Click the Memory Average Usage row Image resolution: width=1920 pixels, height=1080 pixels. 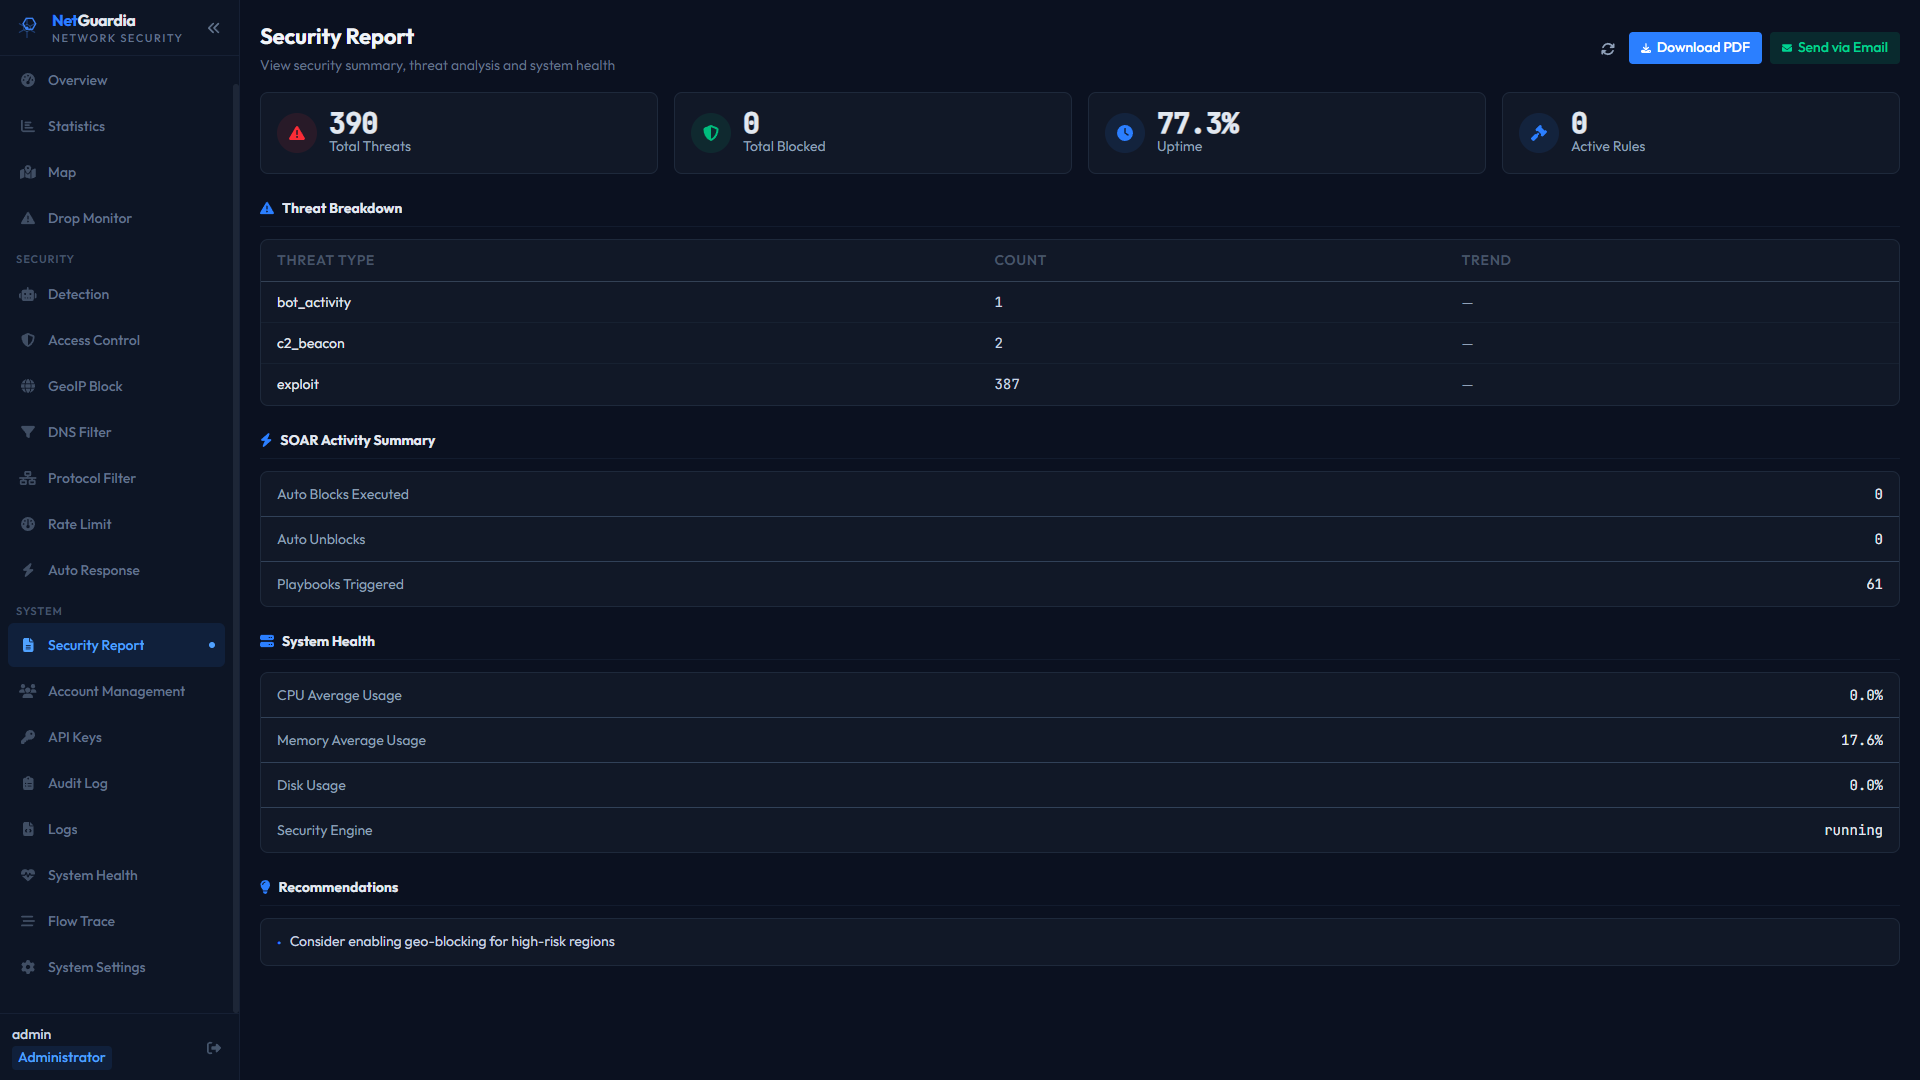coord(1079,740)
